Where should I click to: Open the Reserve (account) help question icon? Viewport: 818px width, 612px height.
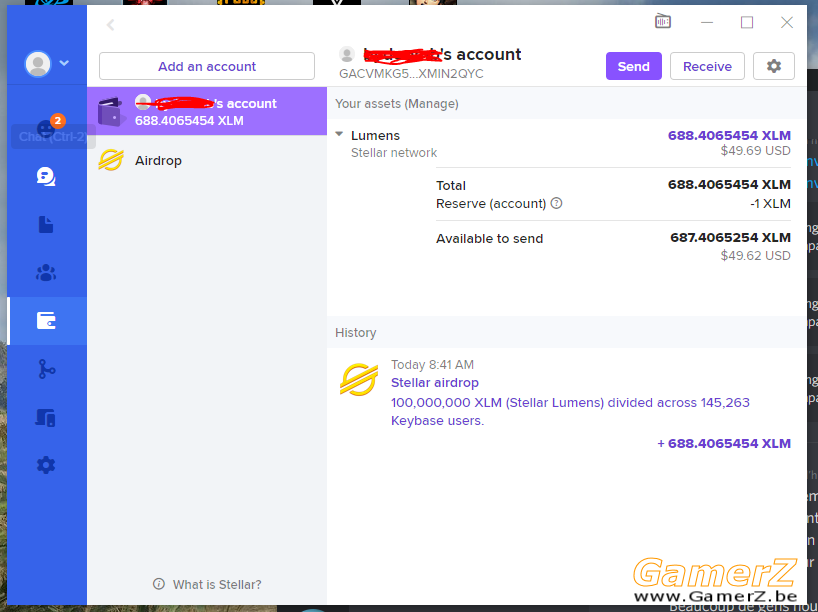(x=557, y=203)
